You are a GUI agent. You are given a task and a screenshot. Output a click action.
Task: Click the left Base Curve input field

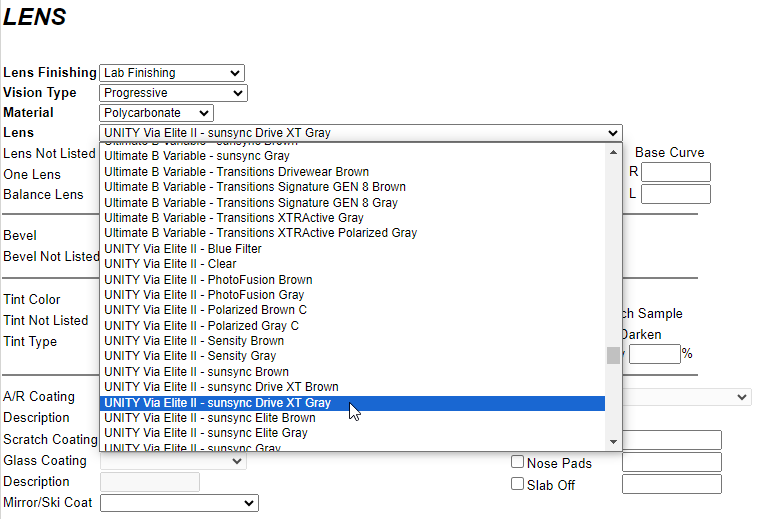tap(675, 193)
